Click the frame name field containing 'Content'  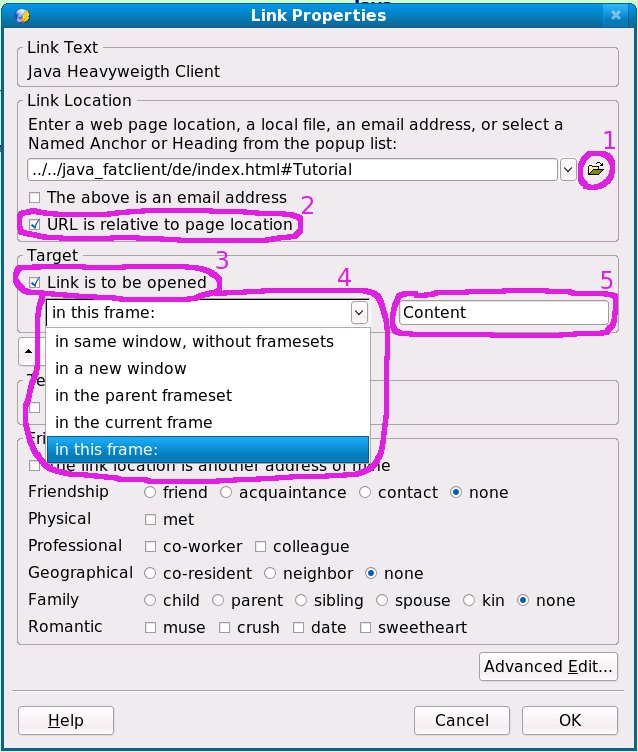tap(503, 312)
